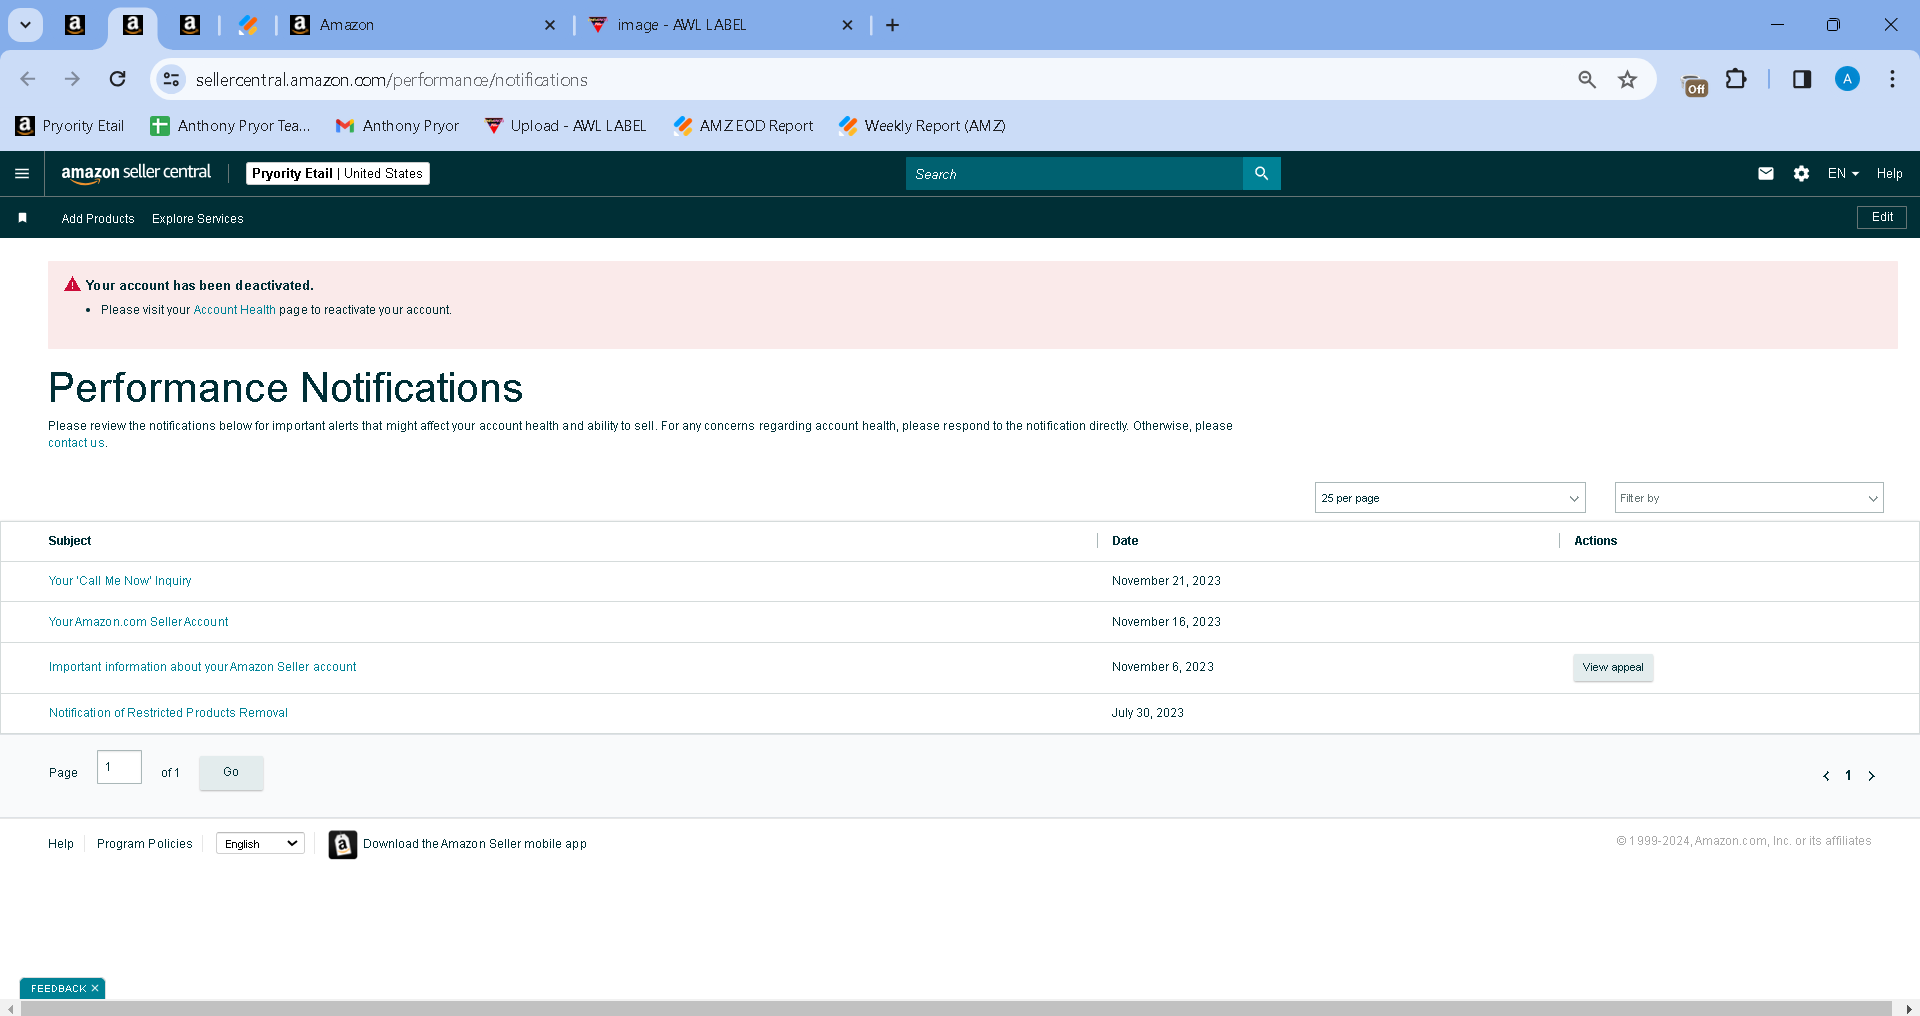Open the extension with 'Off' badge
The width and height of the screenshot is (1920, 1016).
[1695, 83]
